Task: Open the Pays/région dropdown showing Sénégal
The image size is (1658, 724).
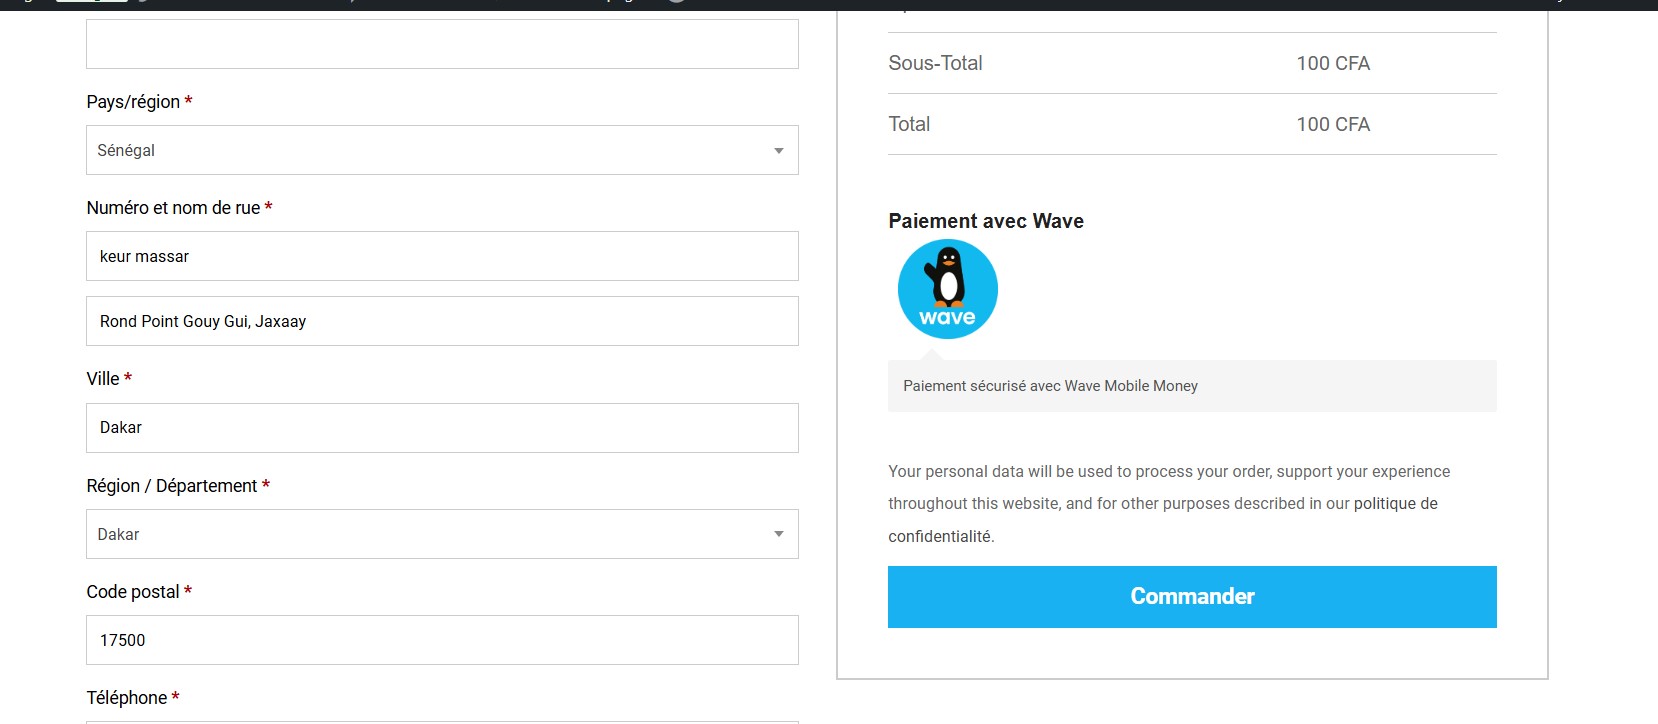Action: [442, 150]
